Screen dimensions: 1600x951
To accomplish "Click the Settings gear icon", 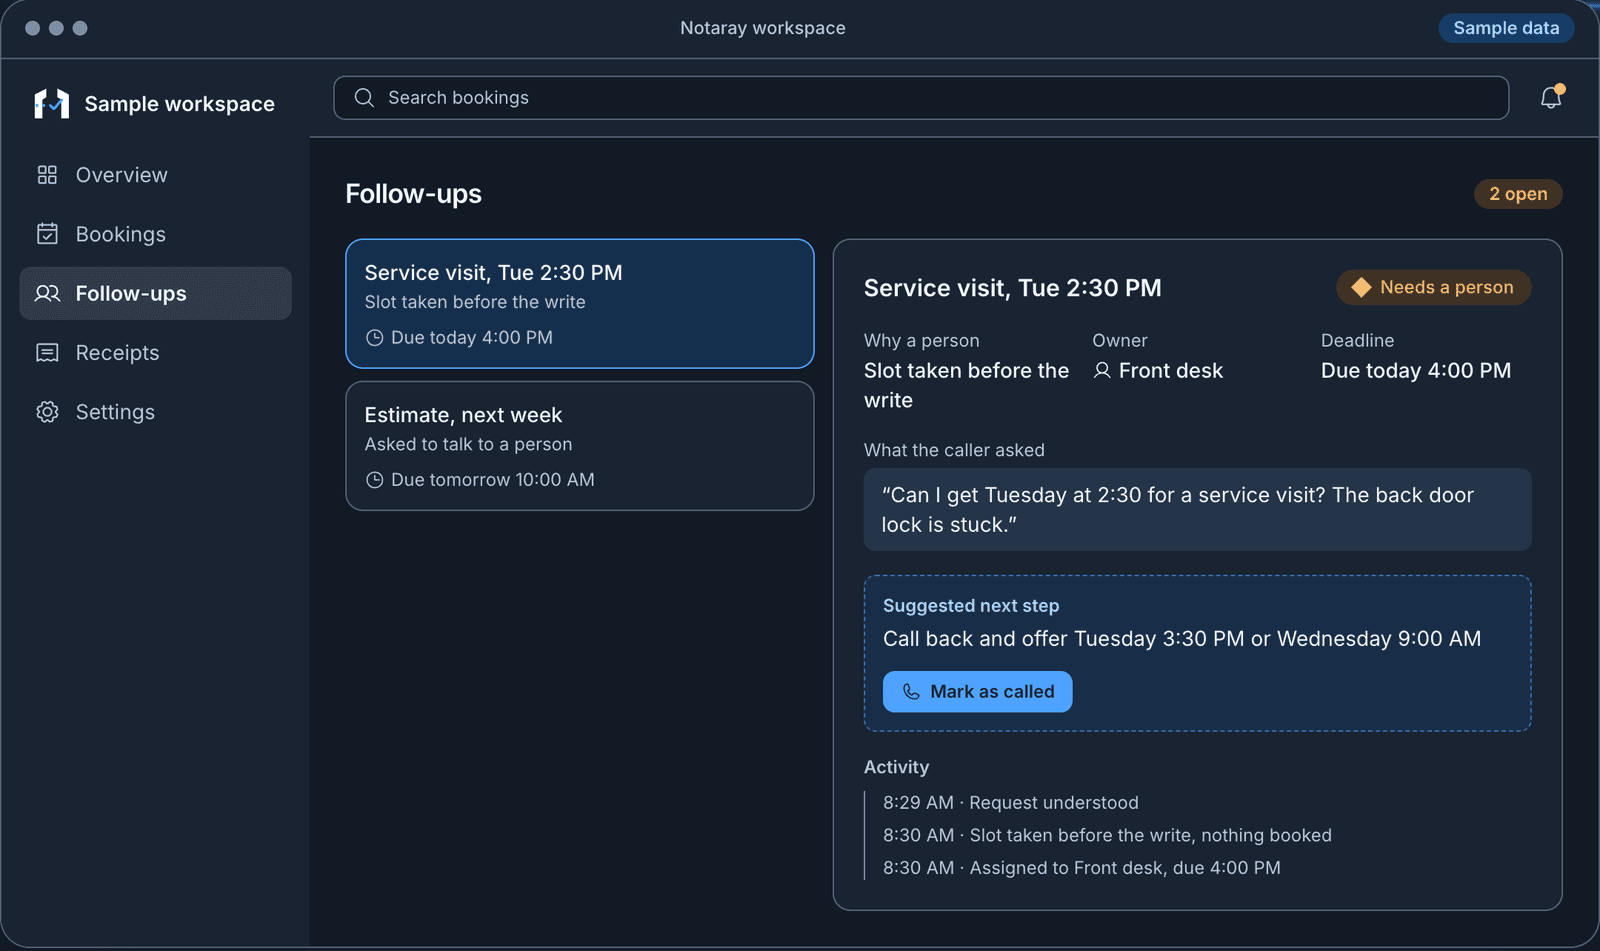I will pos(47,412).
